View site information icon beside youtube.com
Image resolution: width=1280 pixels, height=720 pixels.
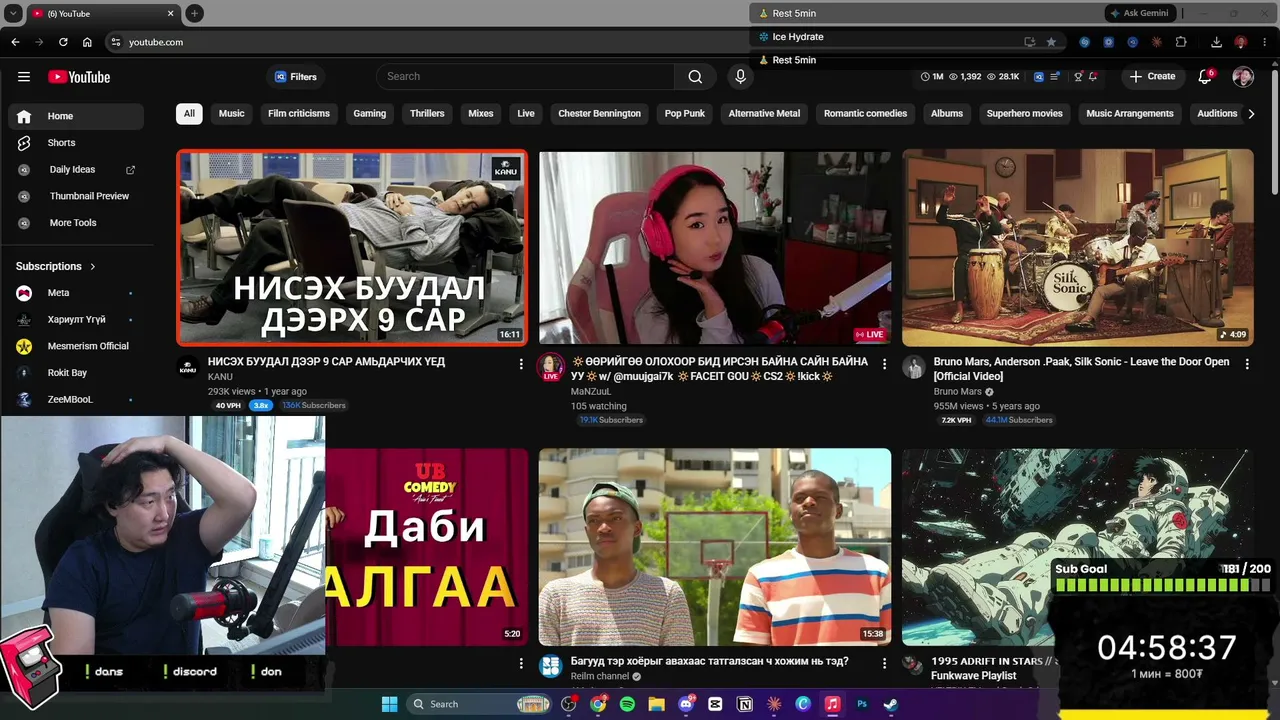tap(116, 42)
